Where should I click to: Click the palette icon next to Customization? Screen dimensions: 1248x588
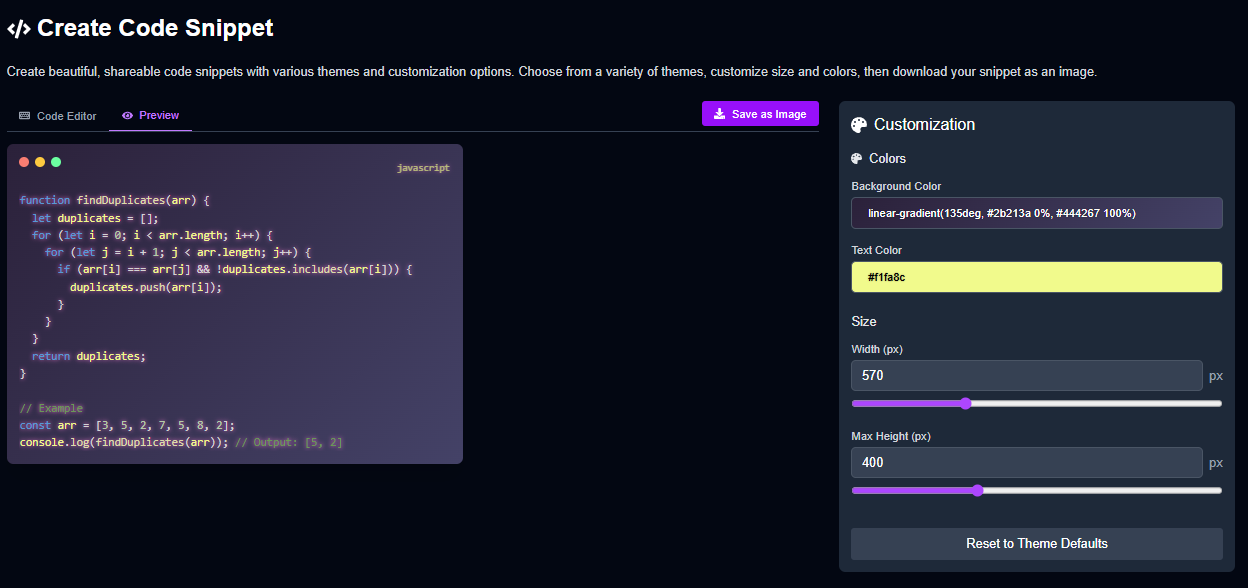click(x=859, y=124)
